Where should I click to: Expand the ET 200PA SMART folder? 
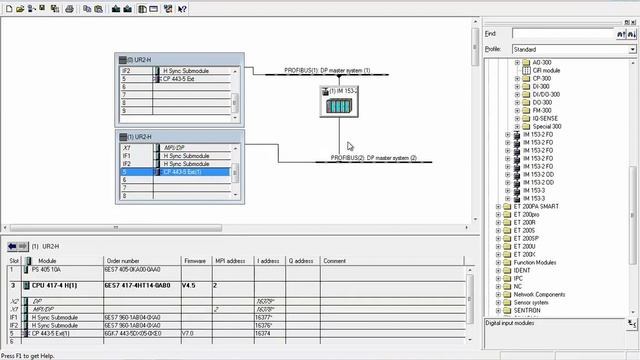click(498, 207)
